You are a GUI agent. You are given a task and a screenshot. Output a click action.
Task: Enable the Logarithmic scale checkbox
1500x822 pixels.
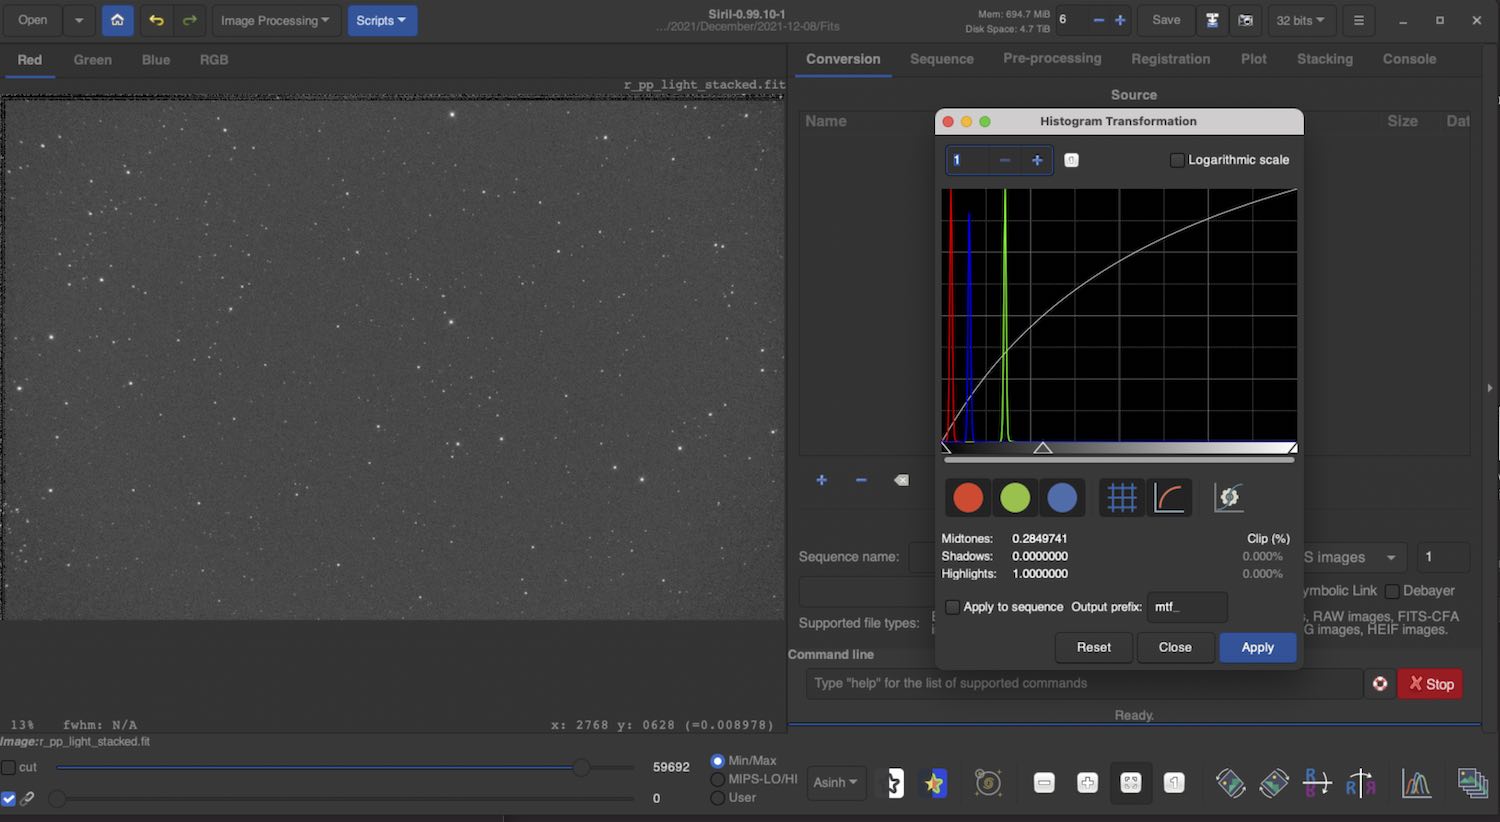tap(1177, 160)
